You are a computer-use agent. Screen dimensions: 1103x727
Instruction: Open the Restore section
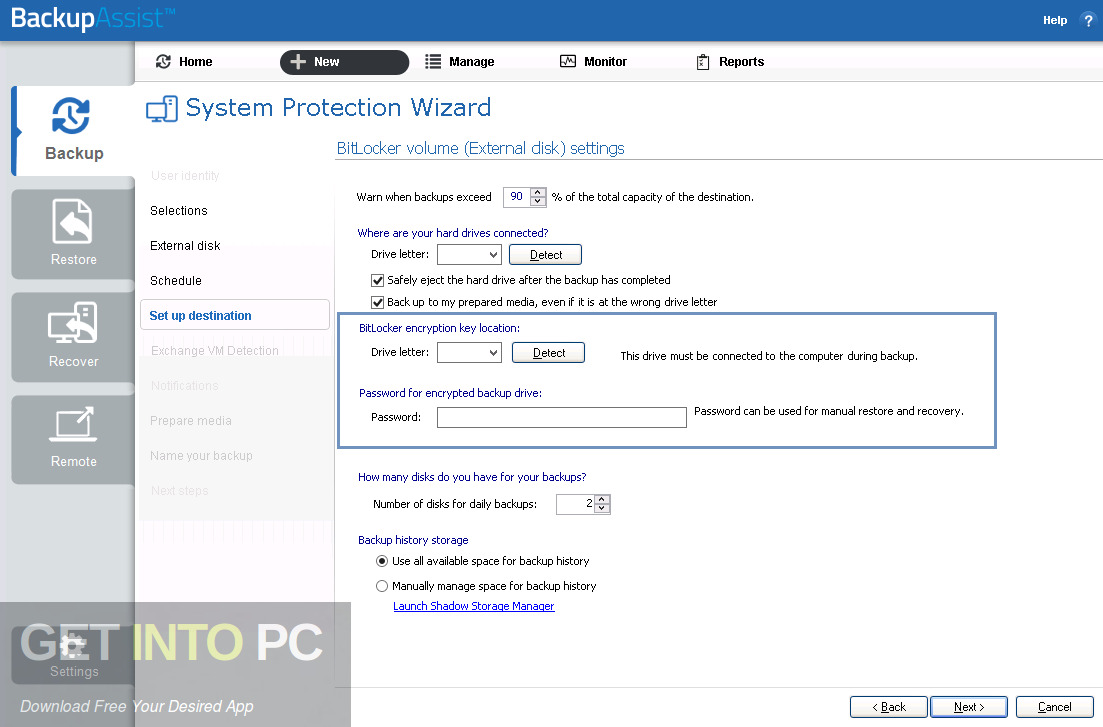(73, 234)
